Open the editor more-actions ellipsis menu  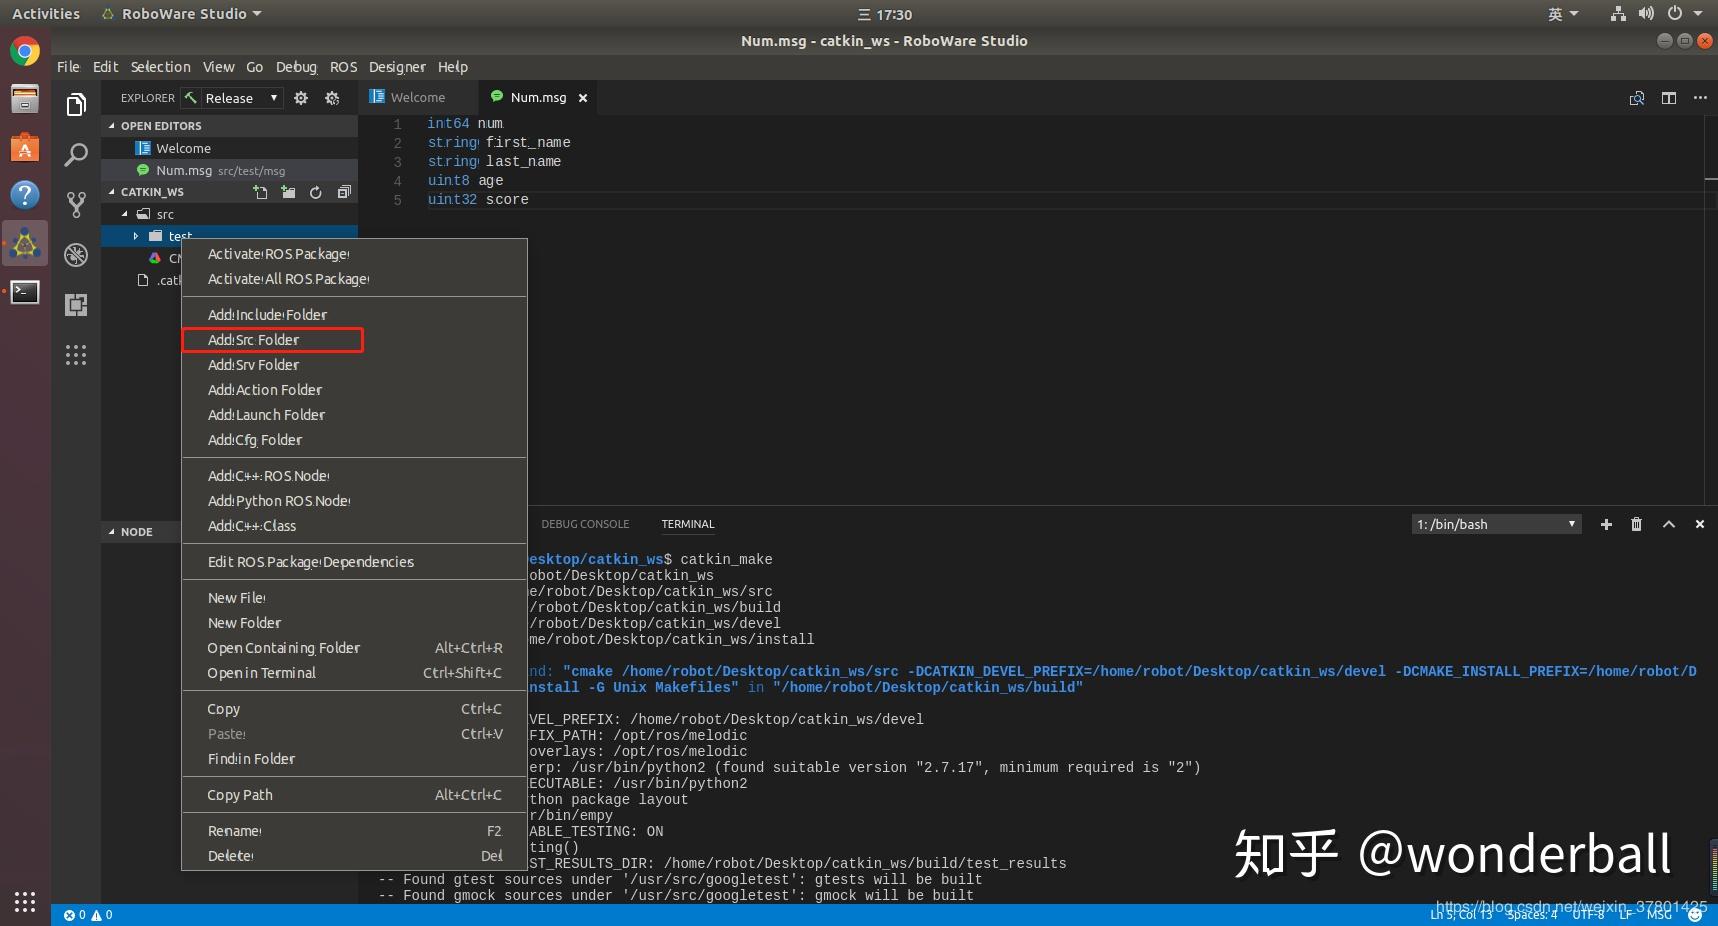[1700, 98]
